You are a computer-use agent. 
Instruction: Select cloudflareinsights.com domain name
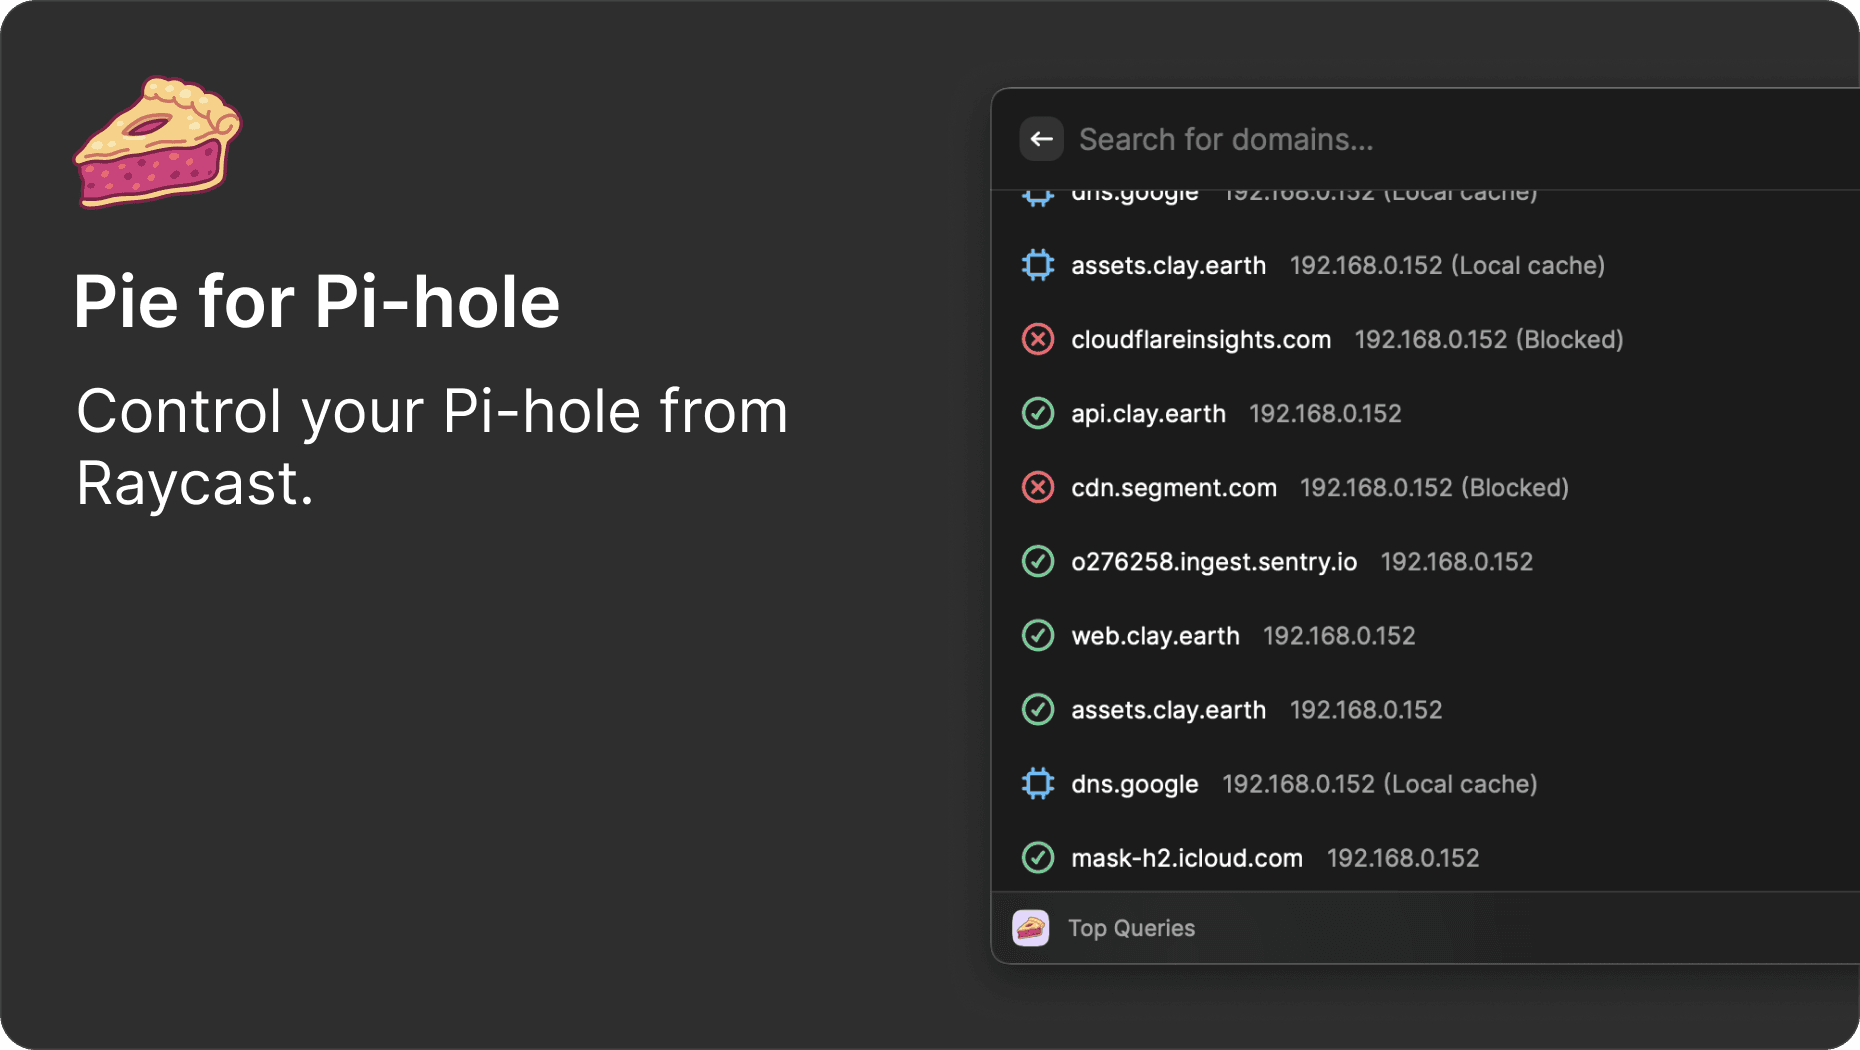coord(1201,340)
